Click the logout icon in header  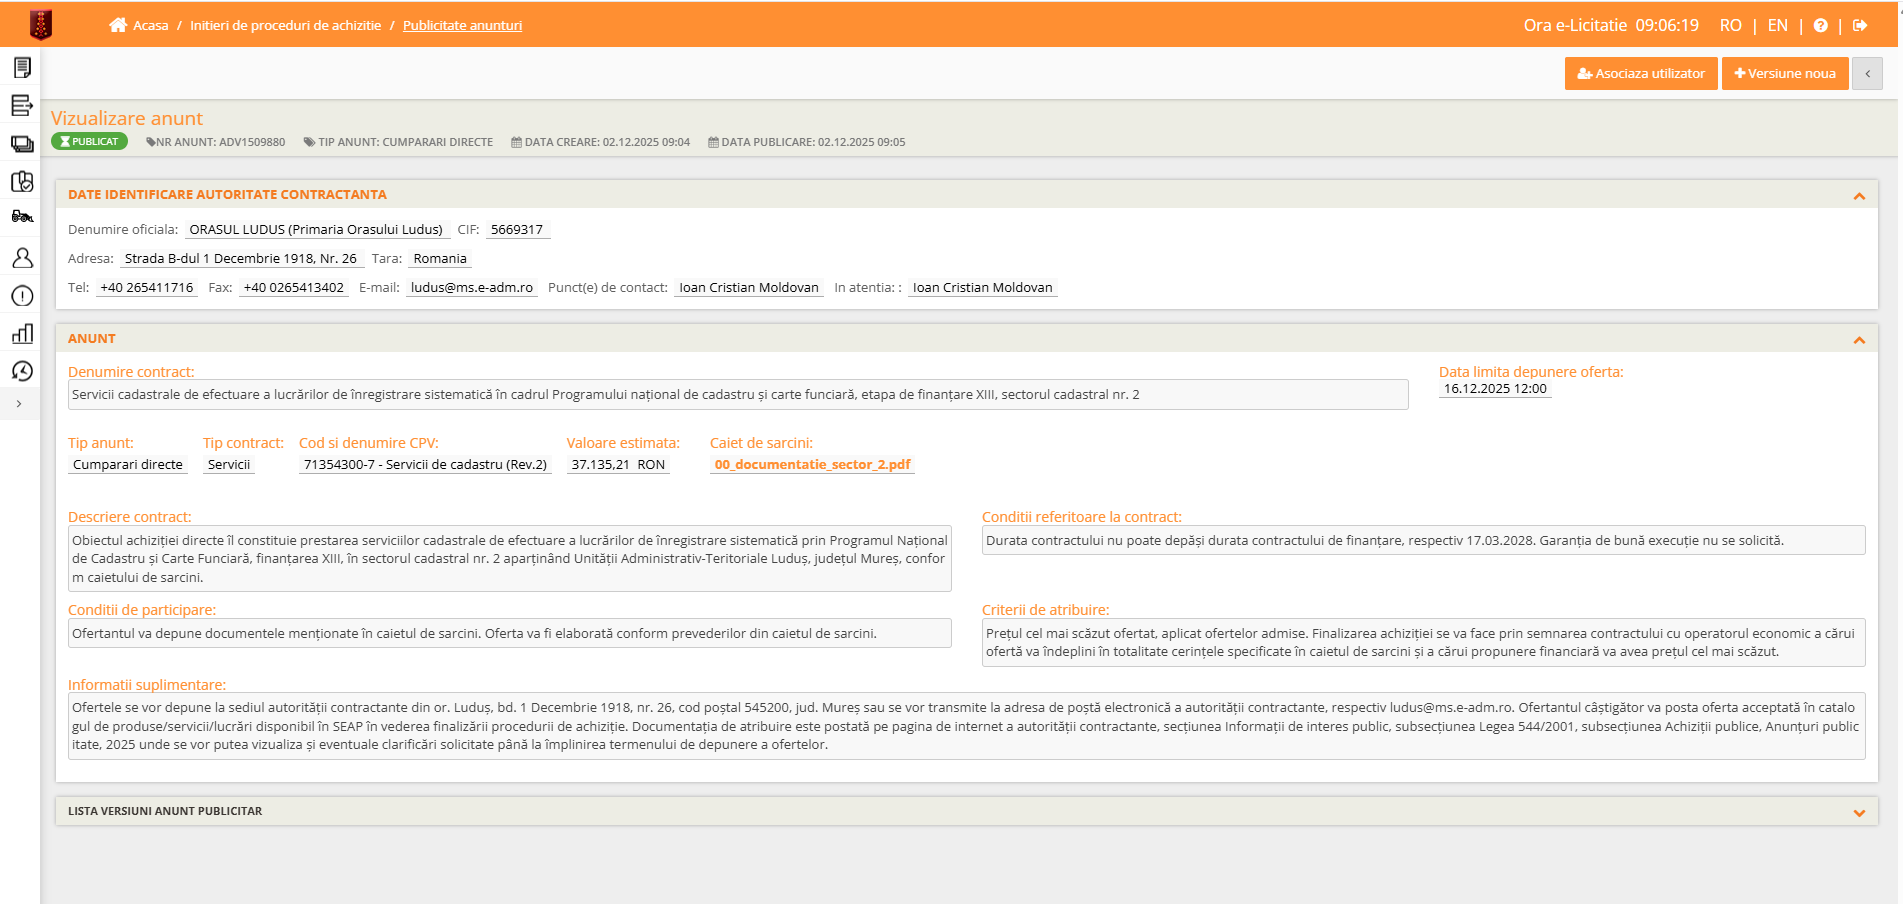1860,25
